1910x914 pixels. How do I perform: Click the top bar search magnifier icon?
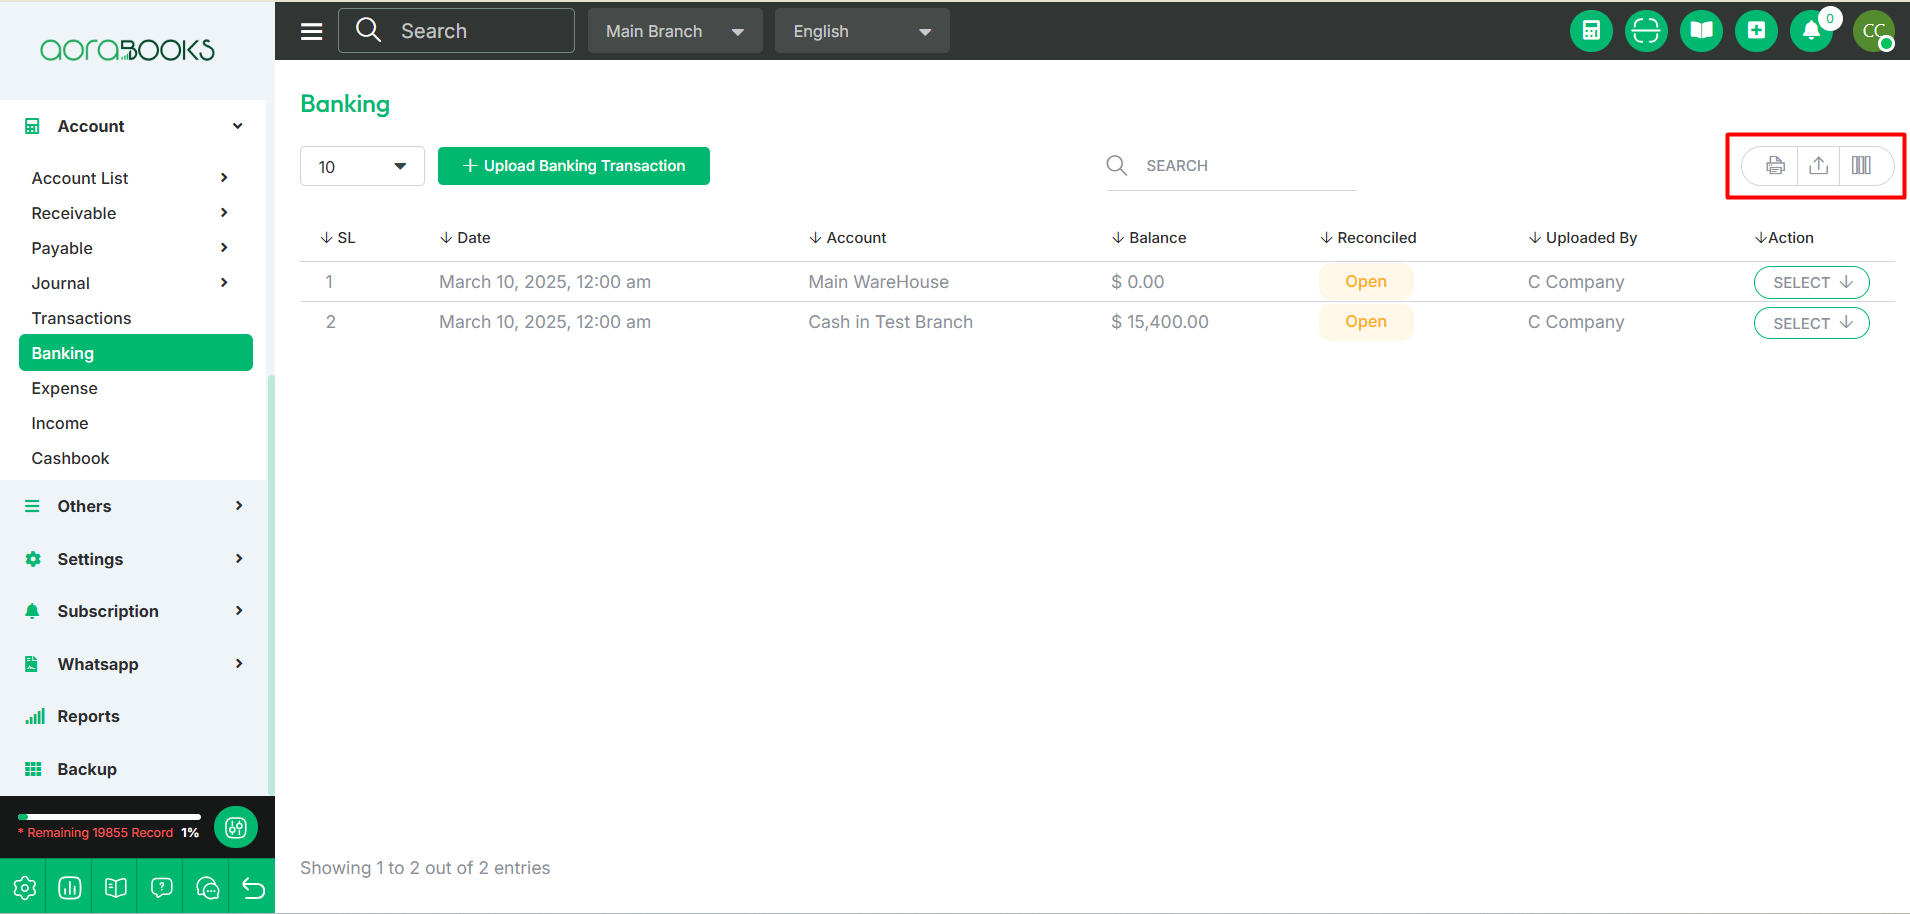coord(369,30)
